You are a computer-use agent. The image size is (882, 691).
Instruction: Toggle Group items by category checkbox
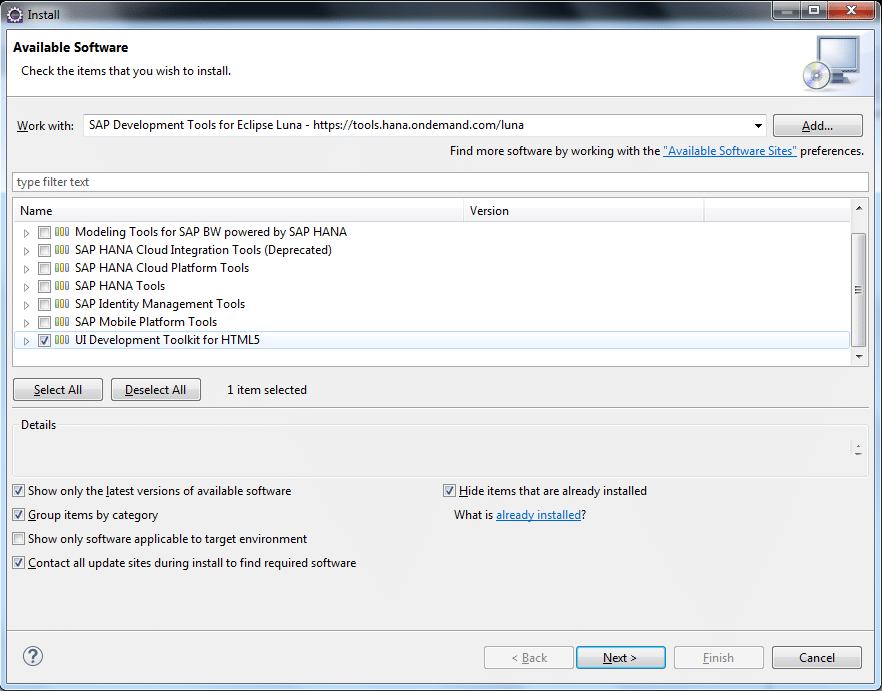coord(19,515)
